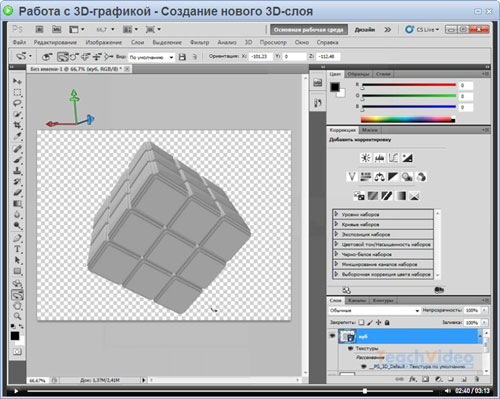Select the Rectangular Marquee tool
This screenshot has width=500, height=399.
point(17,92)
